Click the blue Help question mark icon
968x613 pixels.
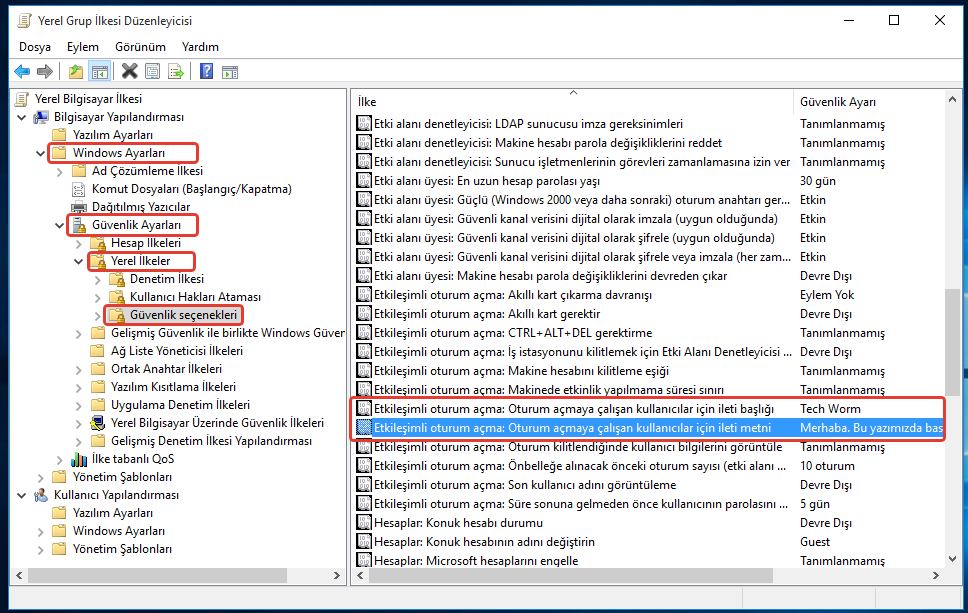[206, 71]
